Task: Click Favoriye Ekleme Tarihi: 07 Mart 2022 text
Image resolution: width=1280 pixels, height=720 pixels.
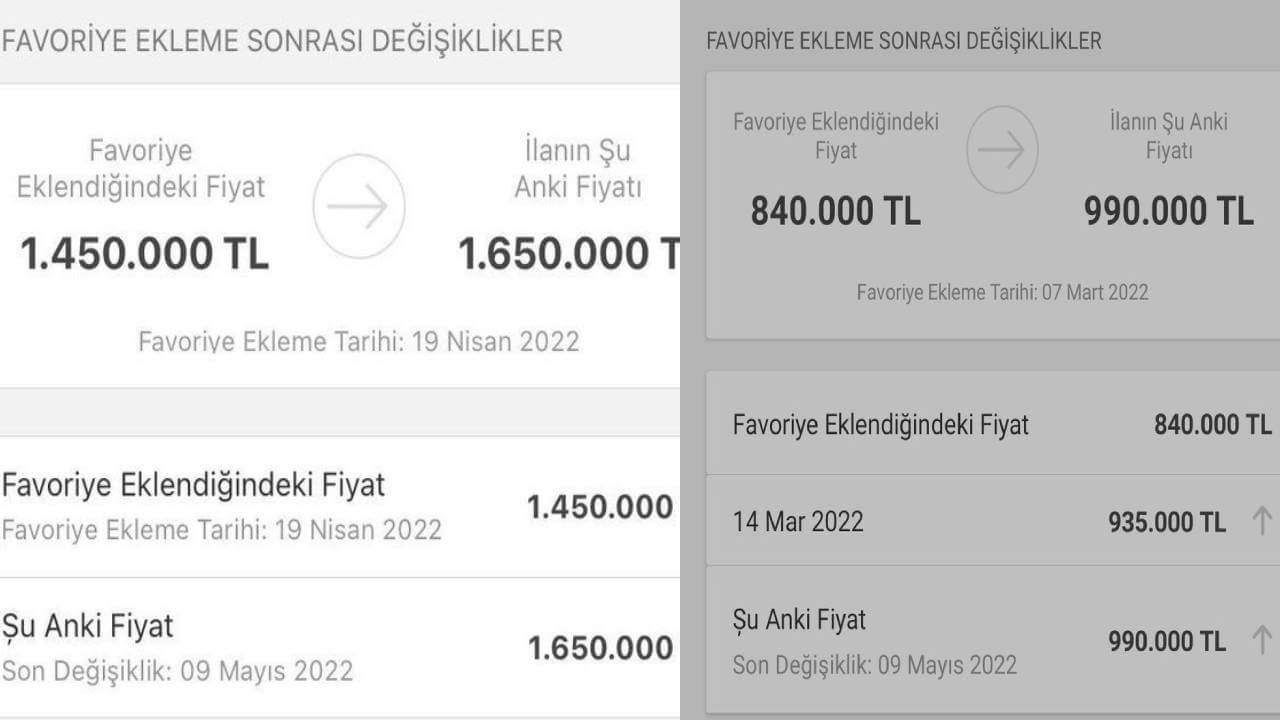Action: click(x=1002, y=293)
